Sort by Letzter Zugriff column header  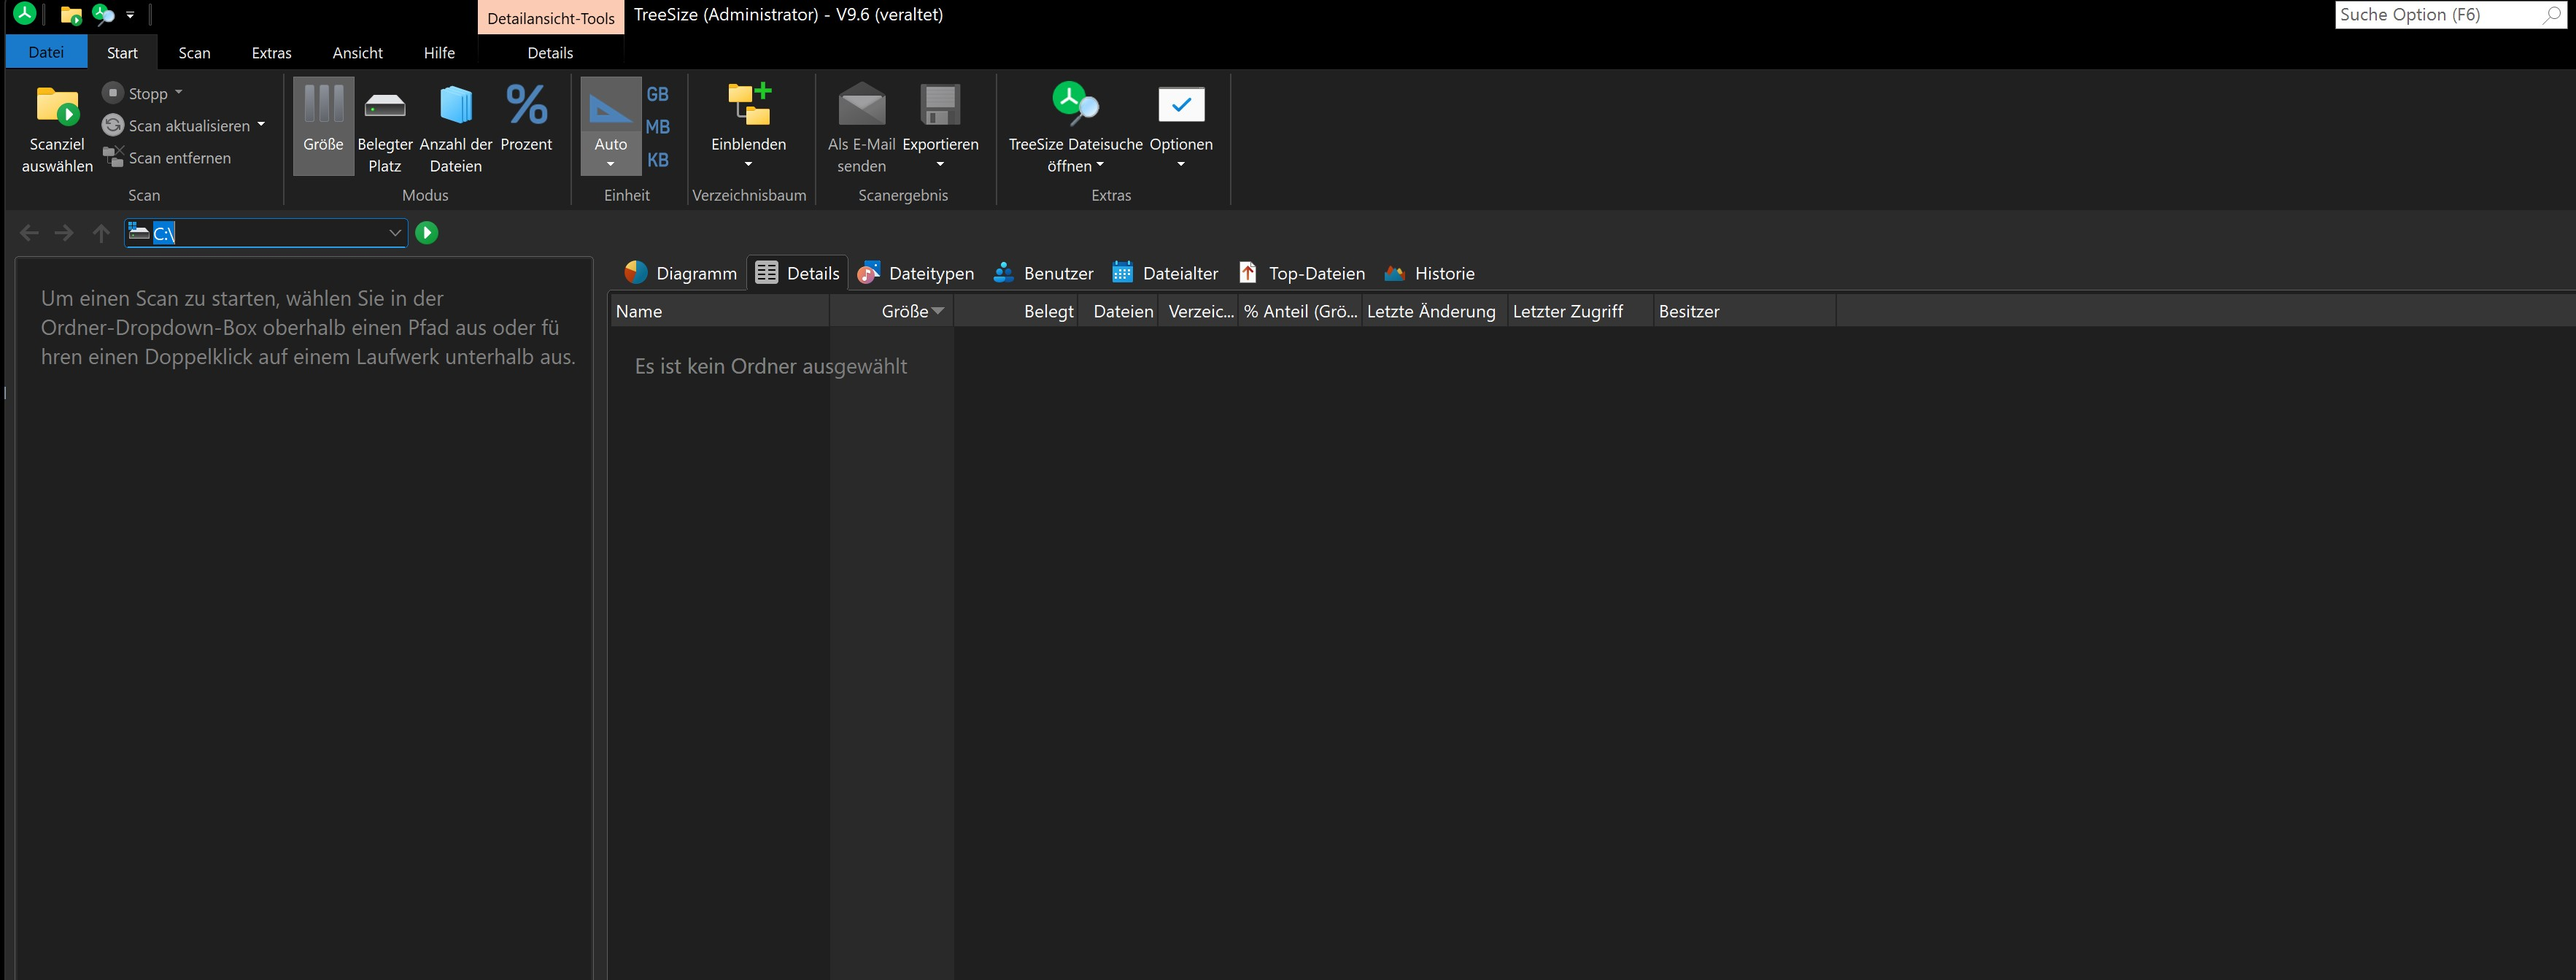coord(1580,311)
